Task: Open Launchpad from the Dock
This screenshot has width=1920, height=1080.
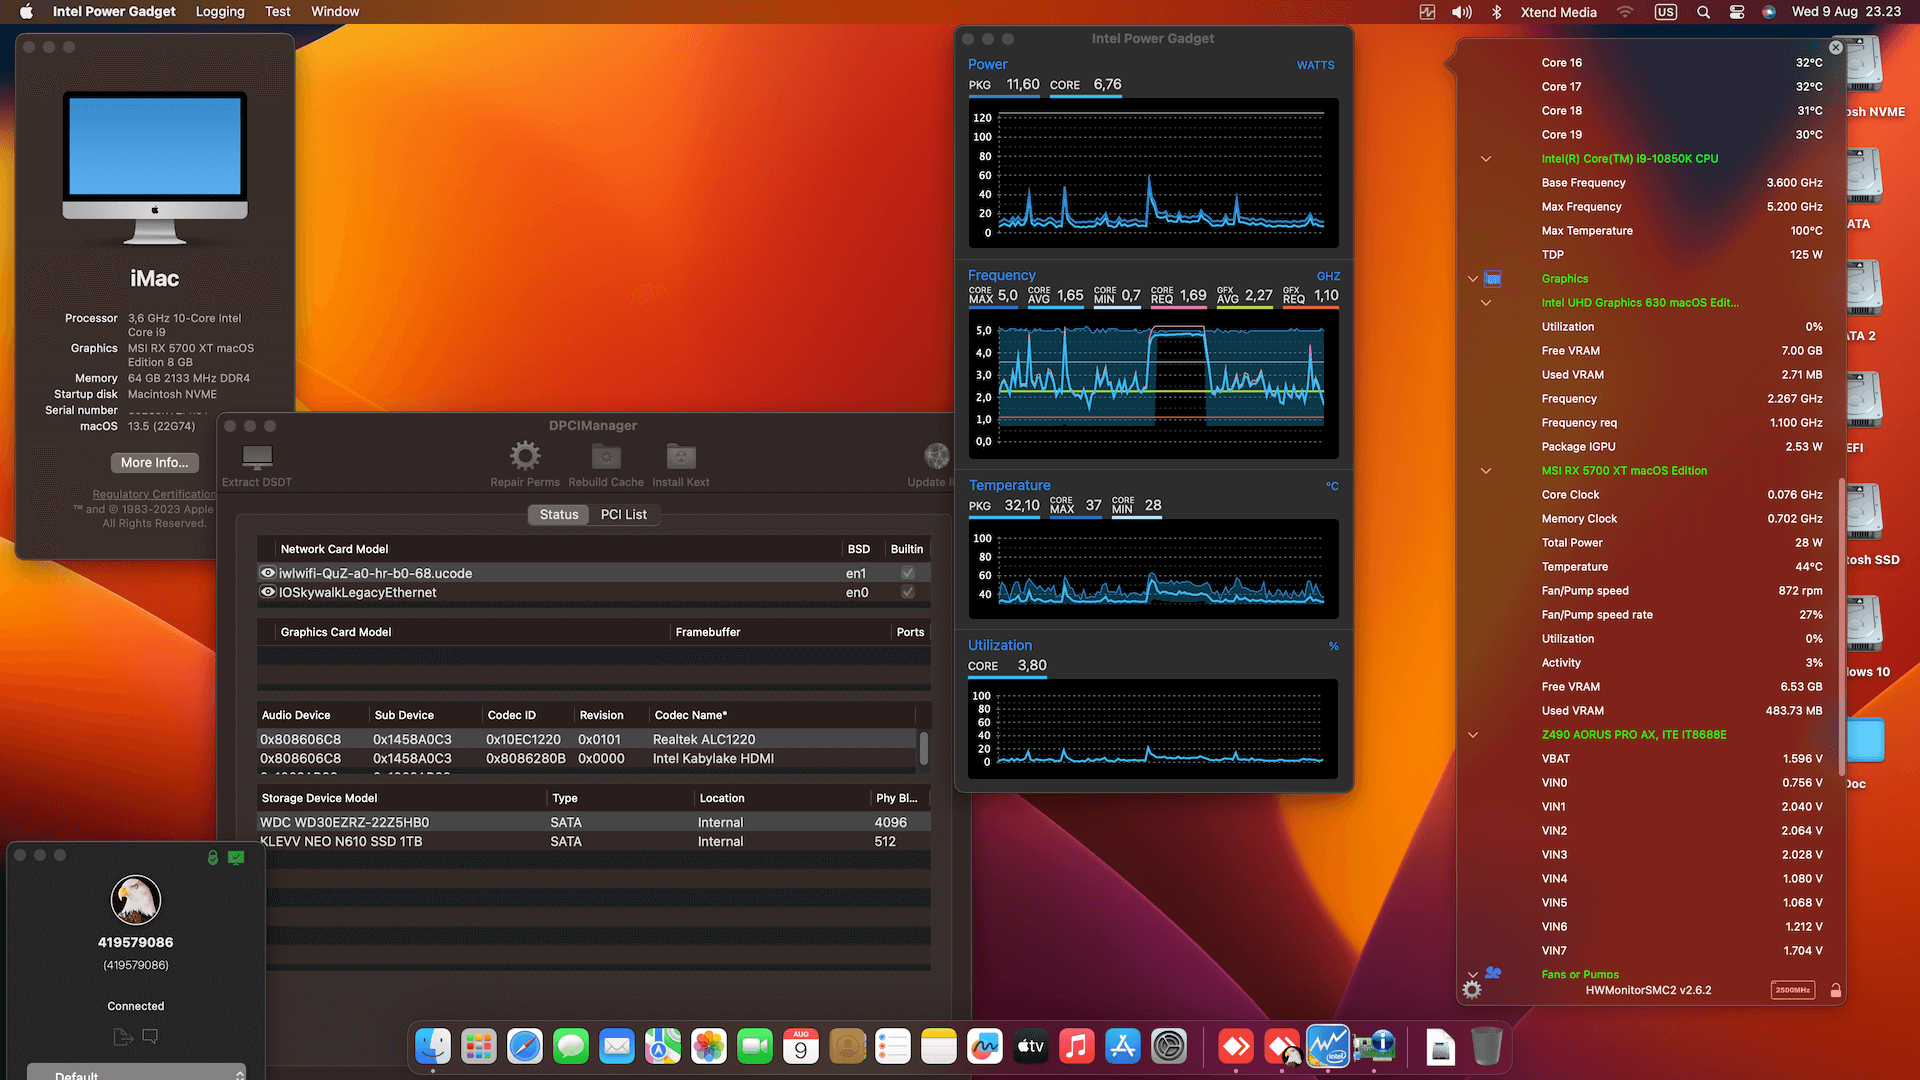Action: [479, 1047]
